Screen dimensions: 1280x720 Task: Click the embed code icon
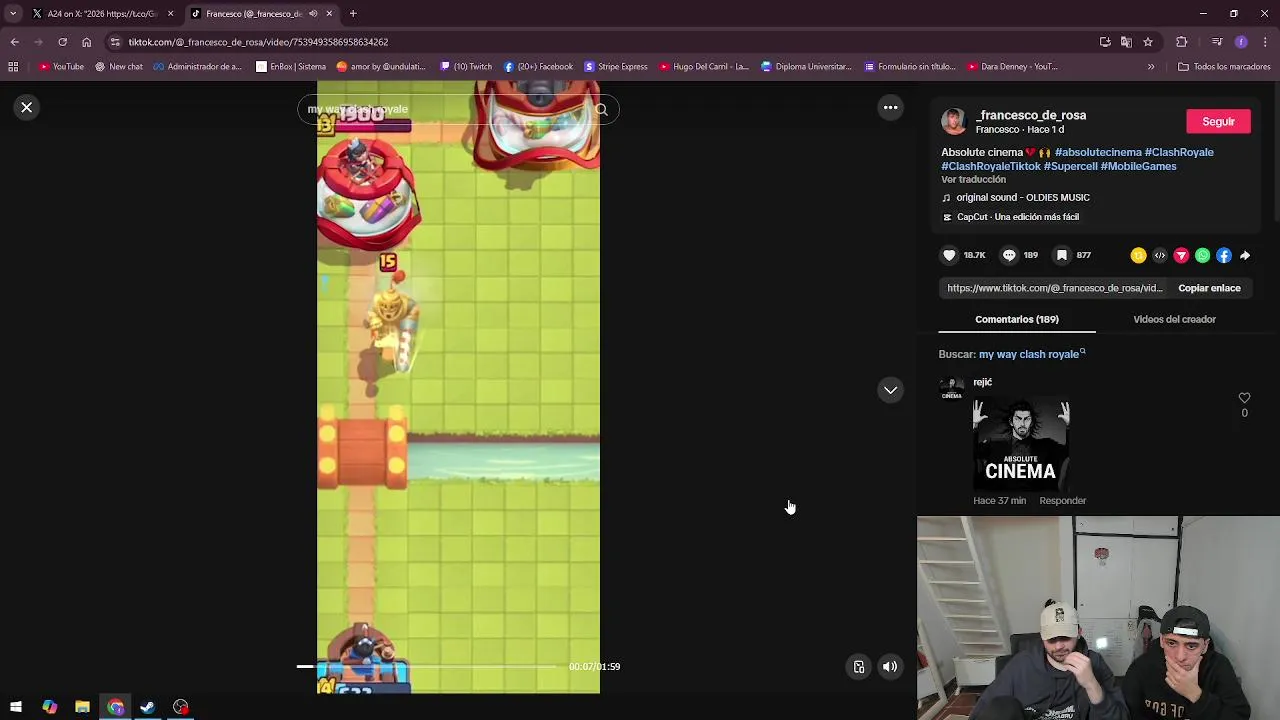pyautogui.click(x=1160, y=256)
